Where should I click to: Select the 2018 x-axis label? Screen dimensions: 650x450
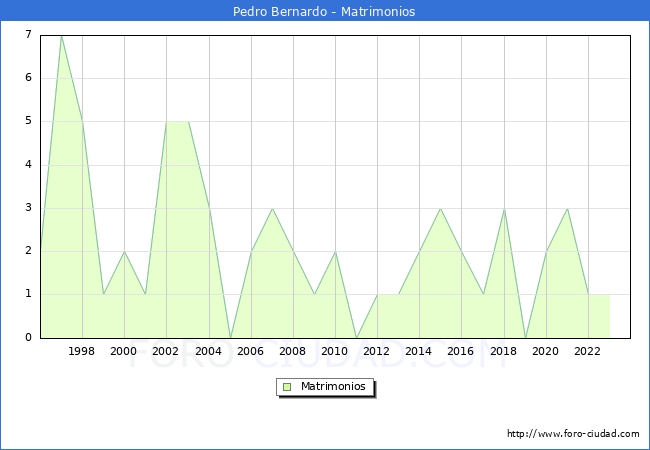click(x=504, y=351)
